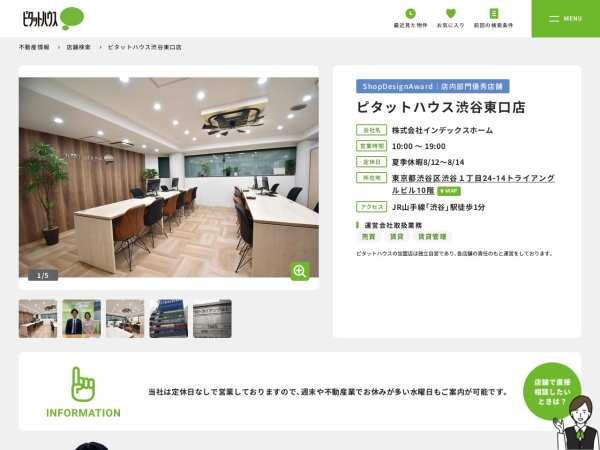Click the 所在地 label tag
The height and width of the screenshot is (450, 600).
[x=372, y=178]
